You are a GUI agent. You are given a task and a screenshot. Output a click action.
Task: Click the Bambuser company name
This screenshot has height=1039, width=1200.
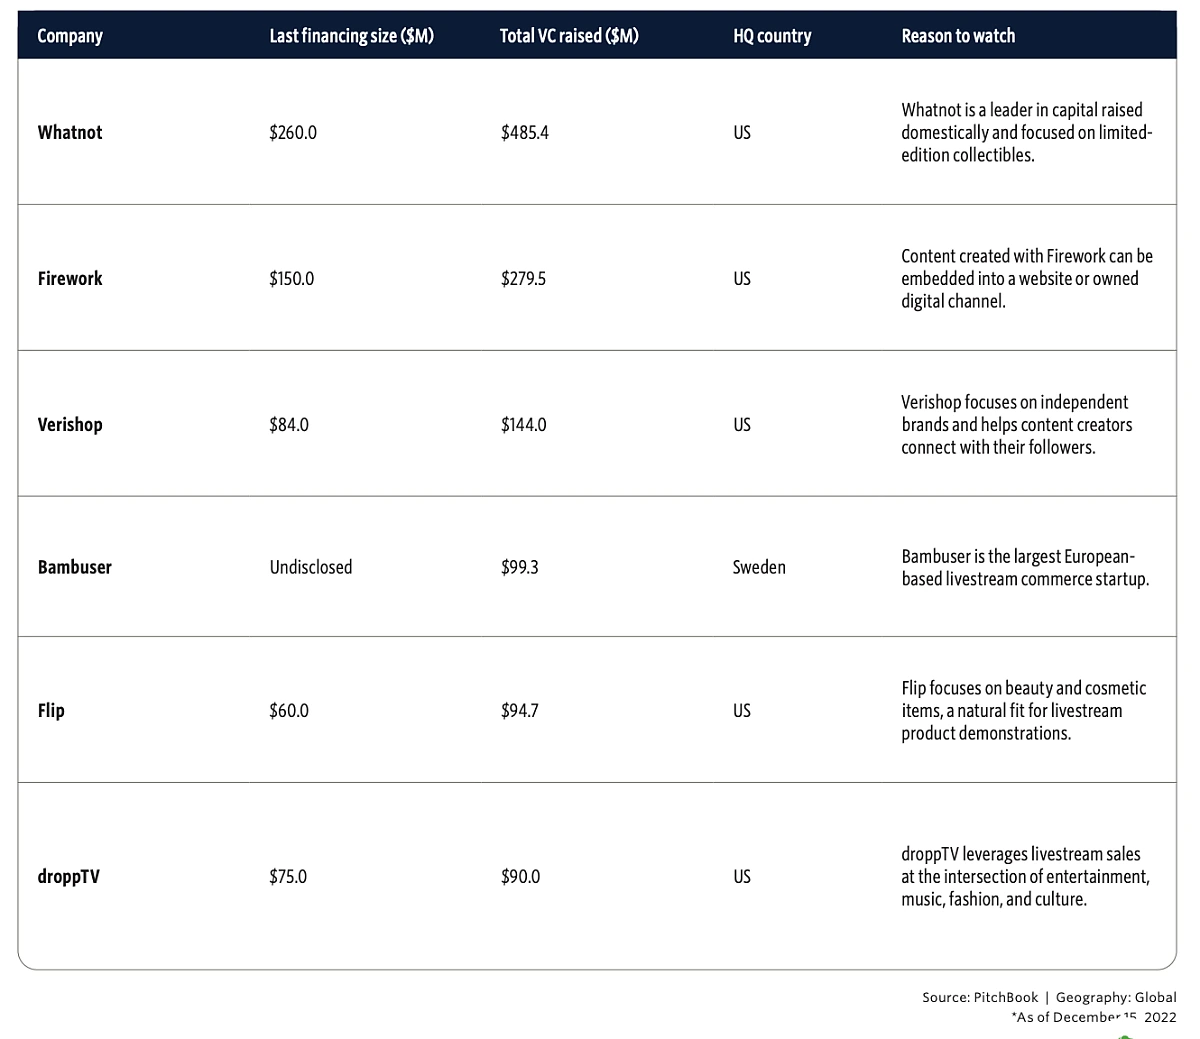pos(75,567)
